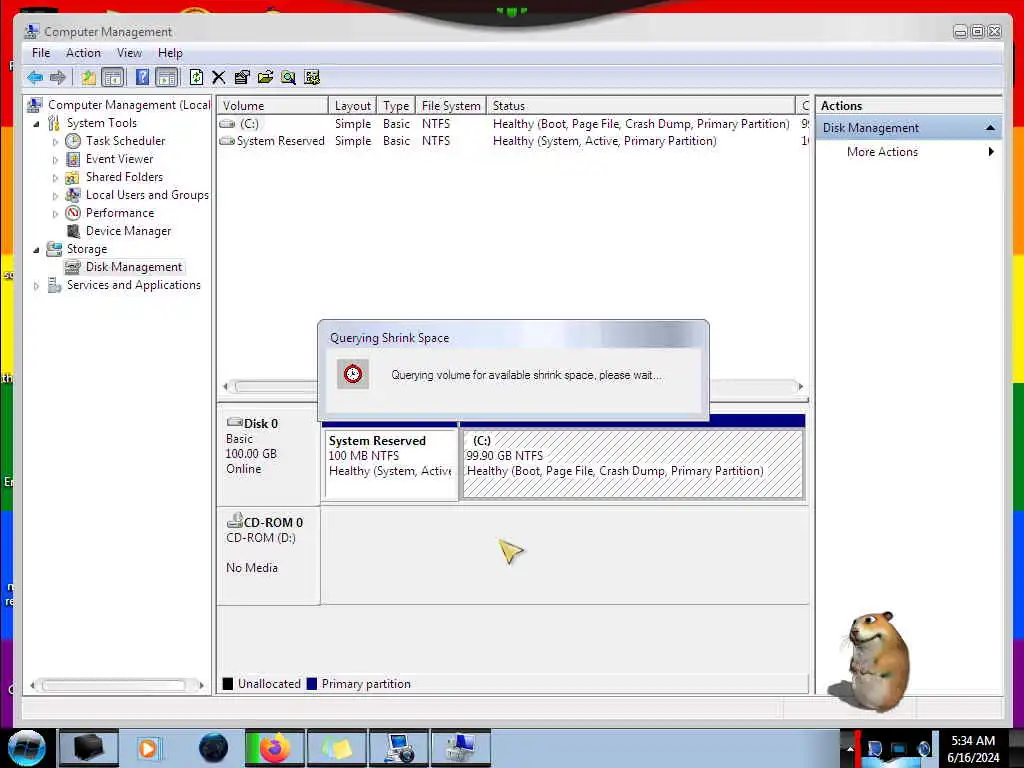The width and height of the screenshot is (1024, 768).
Task: Sort by the Type column header
Action: (396, 105)
